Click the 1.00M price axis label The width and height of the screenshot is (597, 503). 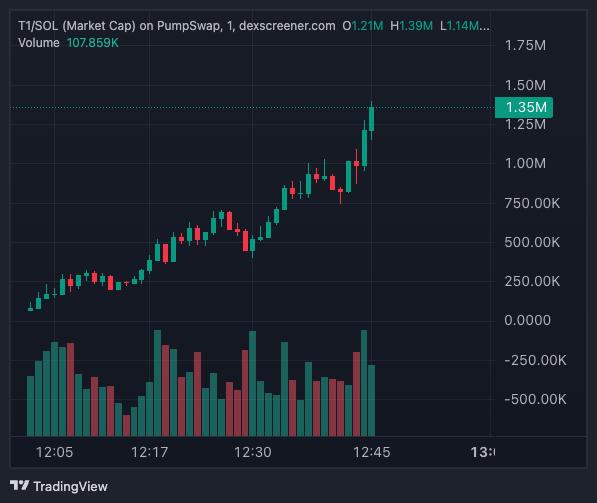525,163
